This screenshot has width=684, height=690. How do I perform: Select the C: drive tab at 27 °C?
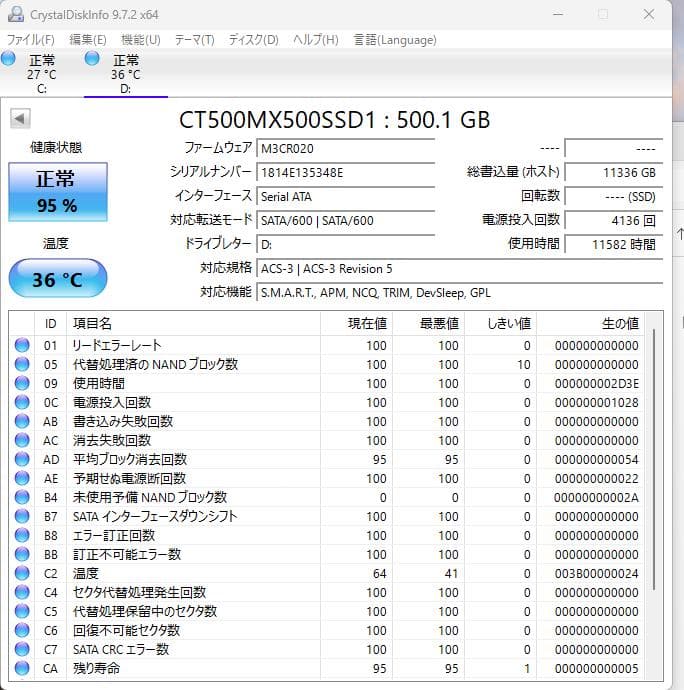(x=42, y=73)
